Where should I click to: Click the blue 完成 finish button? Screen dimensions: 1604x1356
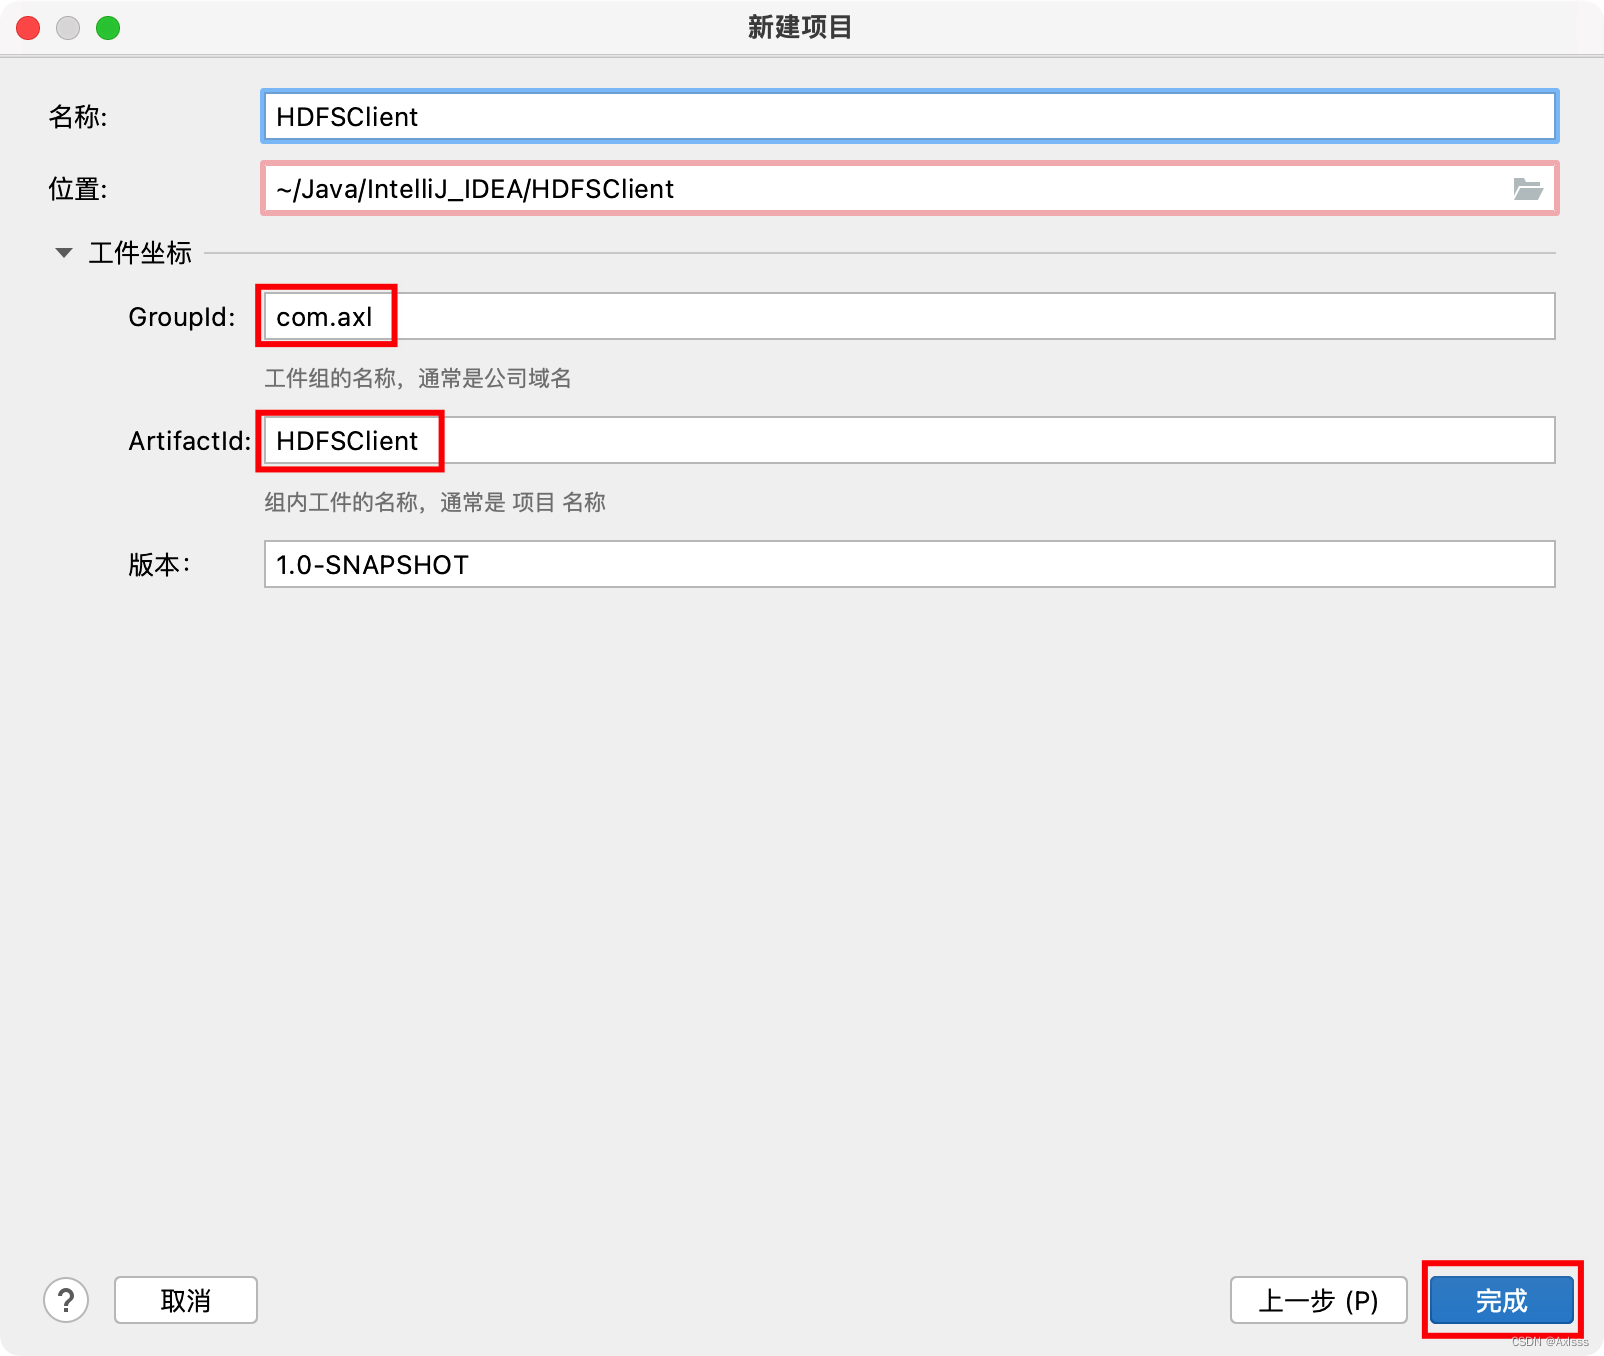[x=1501, y=1300]
